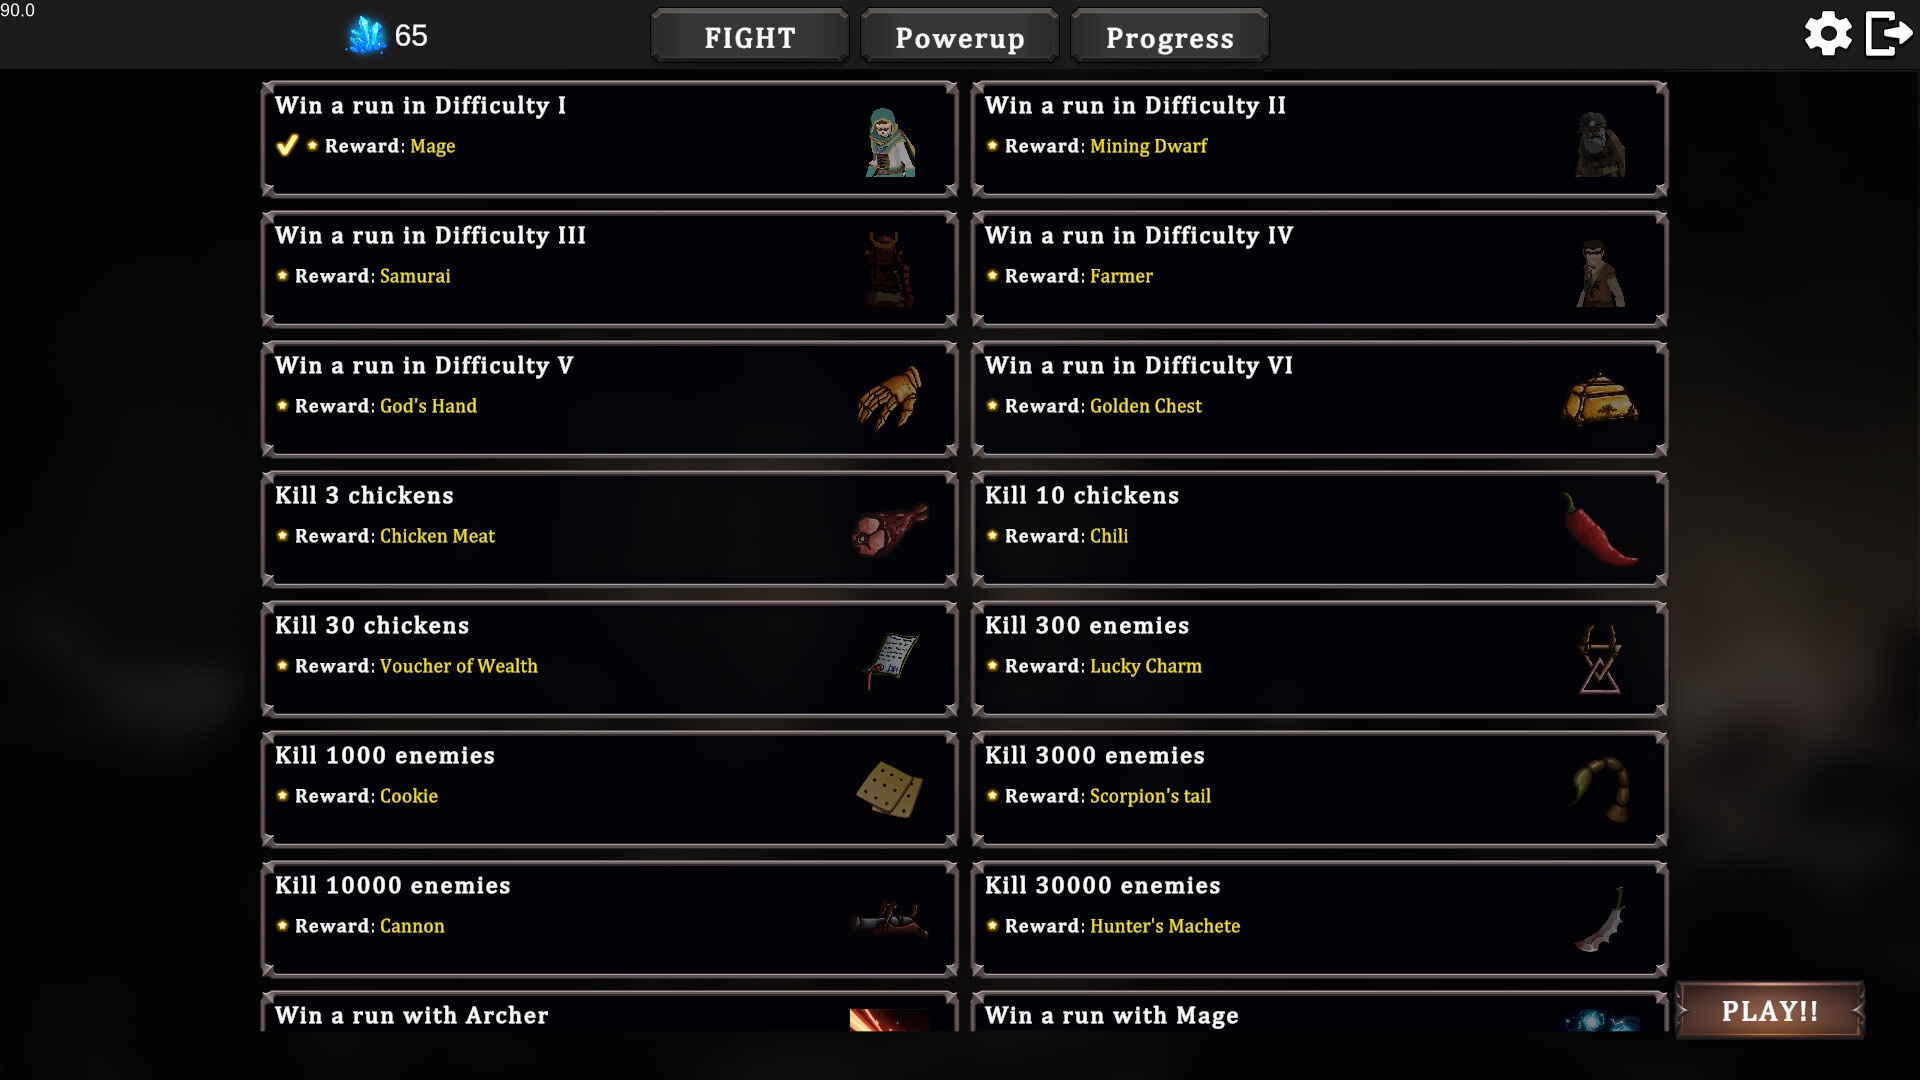This screenshot has height=1080, width=1920.
Task: Open the settings gear icon
Action: coord(1827,35)
